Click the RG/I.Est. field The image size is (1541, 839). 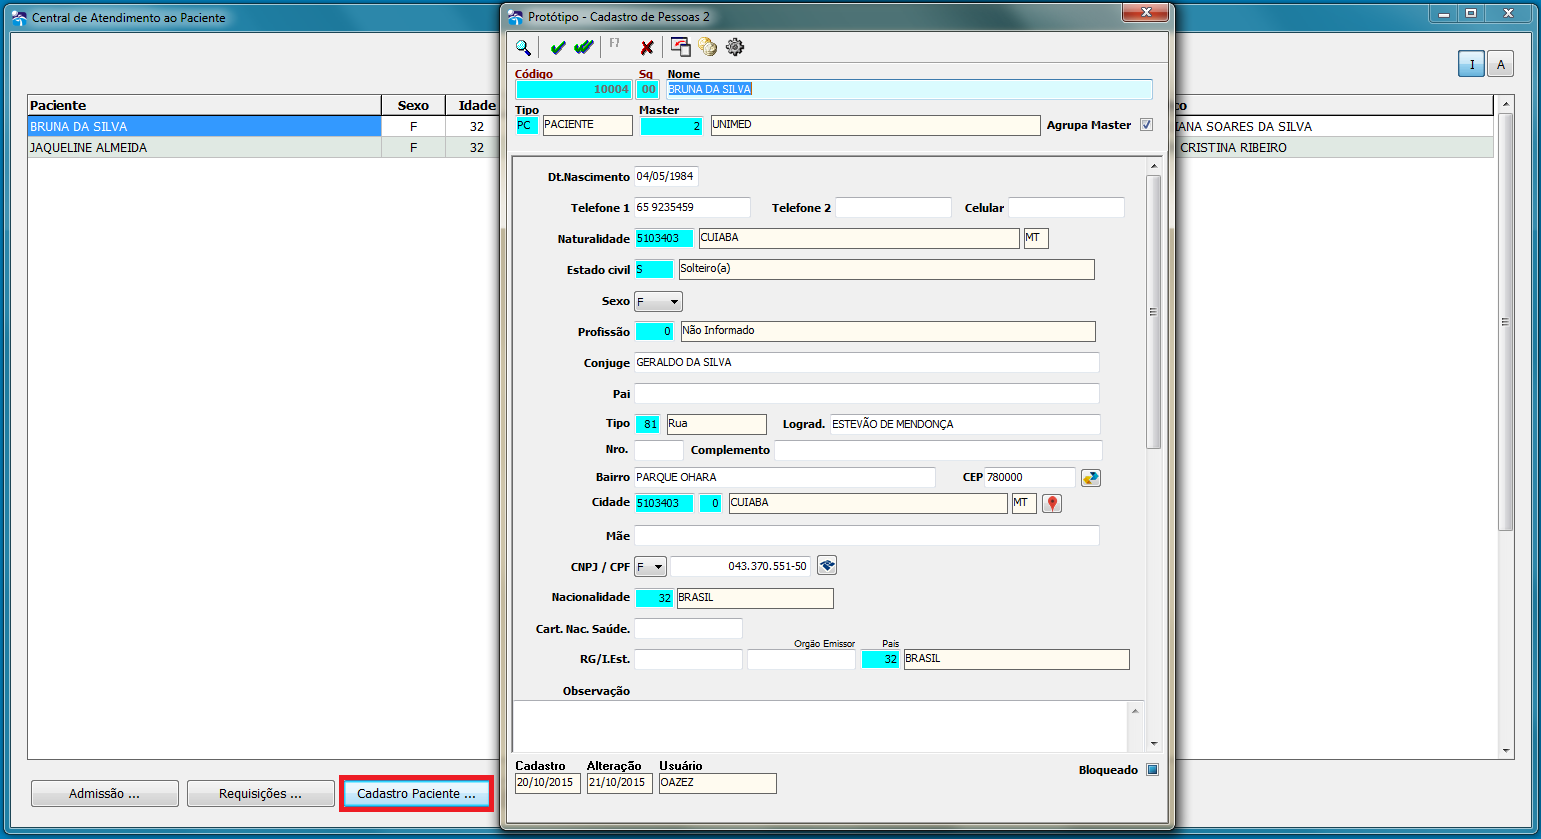point(688,659)
